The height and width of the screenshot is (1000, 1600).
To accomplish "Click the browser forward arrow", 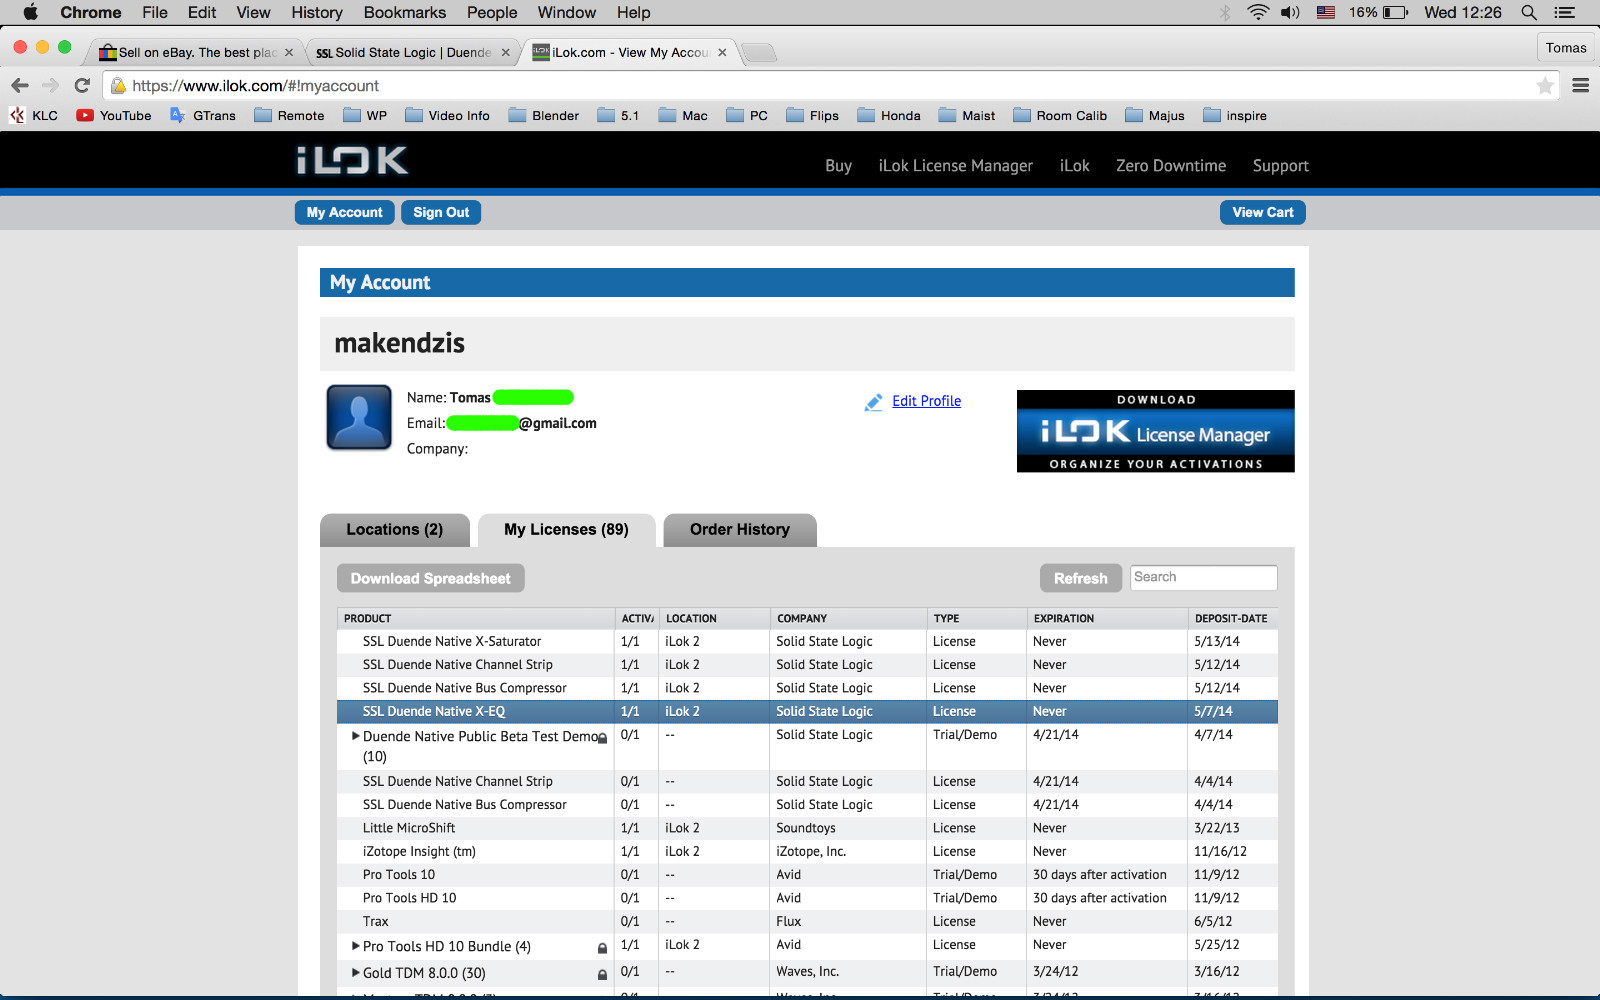I will point(51,86).
